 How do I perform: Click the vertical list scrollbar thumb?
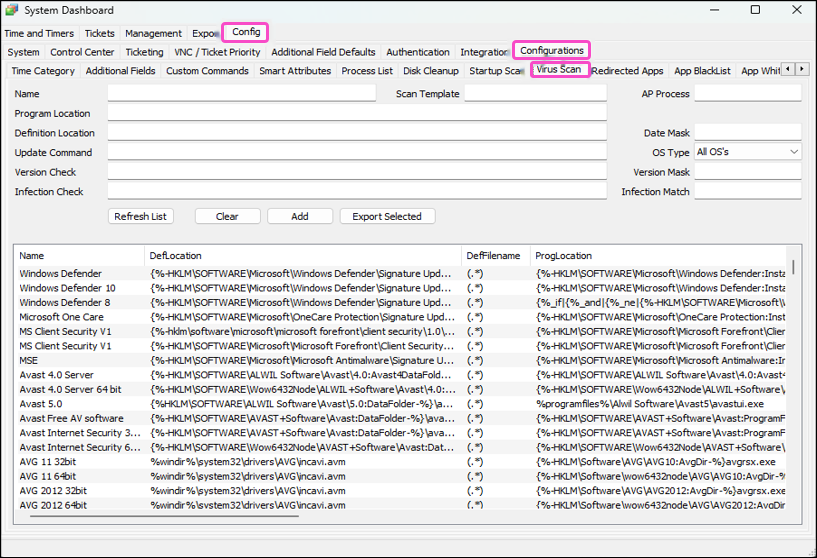click(794, 267)
